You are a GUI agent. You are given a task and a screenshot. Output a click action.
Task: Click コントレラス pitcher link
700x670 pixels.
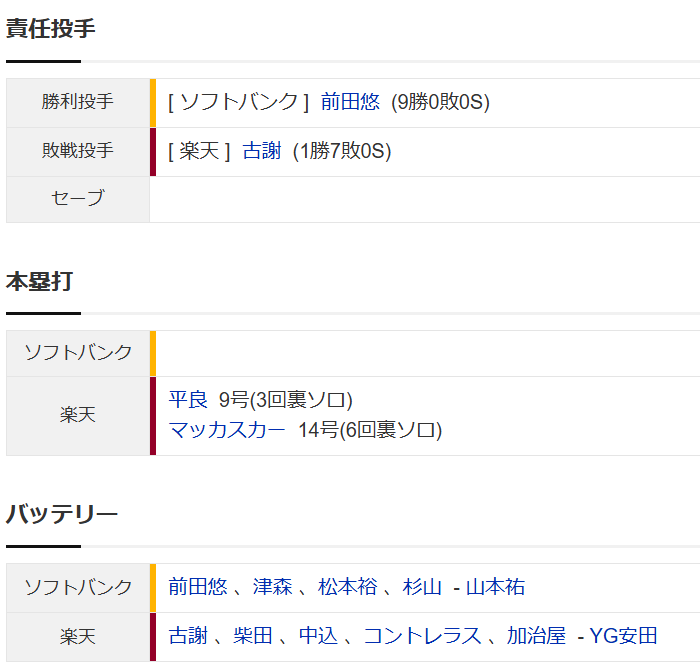(422, 636)
